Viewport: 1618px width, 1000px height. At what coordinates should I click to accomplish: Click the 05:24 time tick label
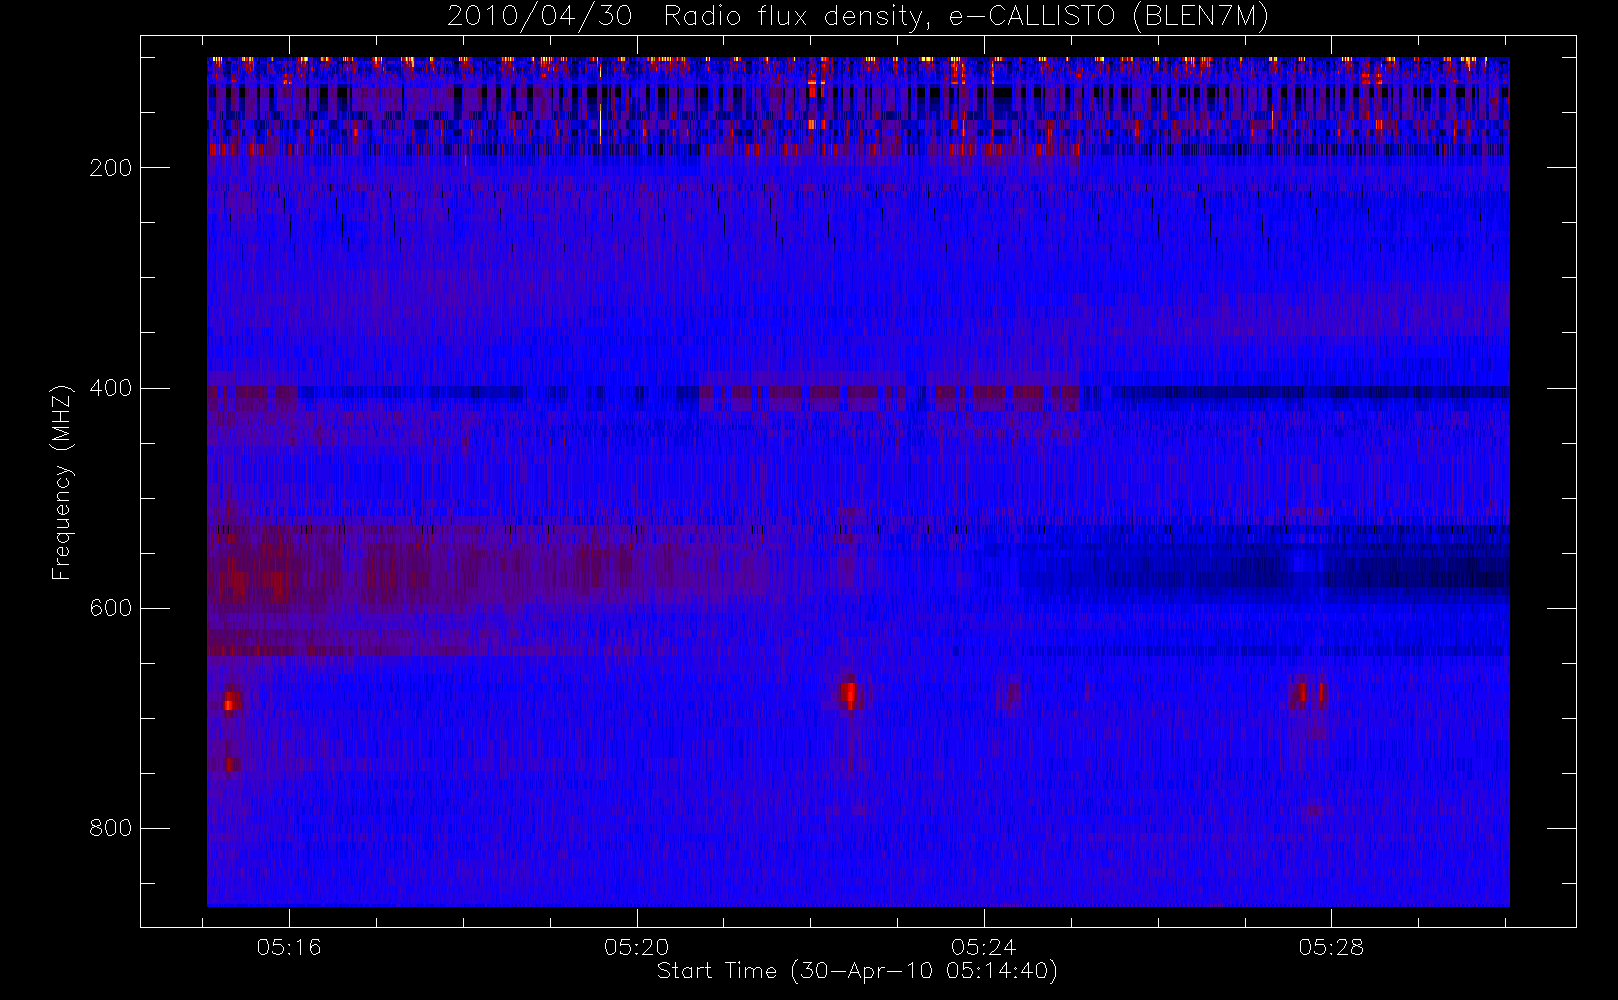(x=984, y=947)
